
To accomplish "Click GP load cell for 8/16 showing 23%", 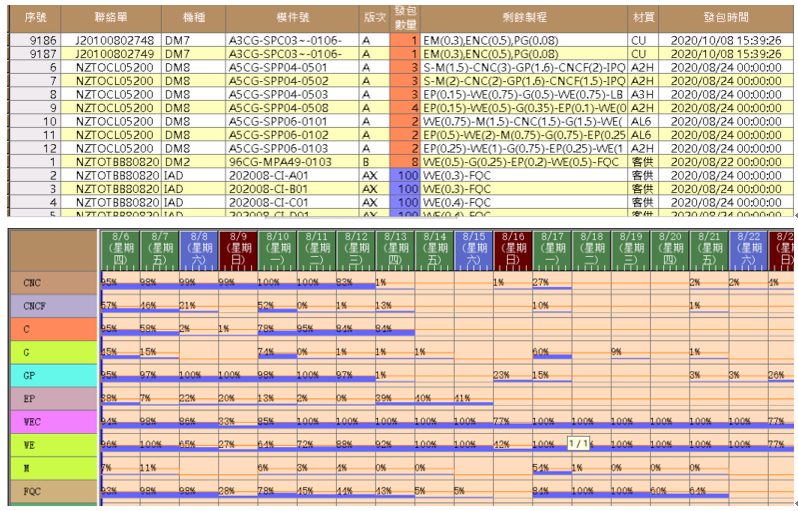I will click(513, 376).
